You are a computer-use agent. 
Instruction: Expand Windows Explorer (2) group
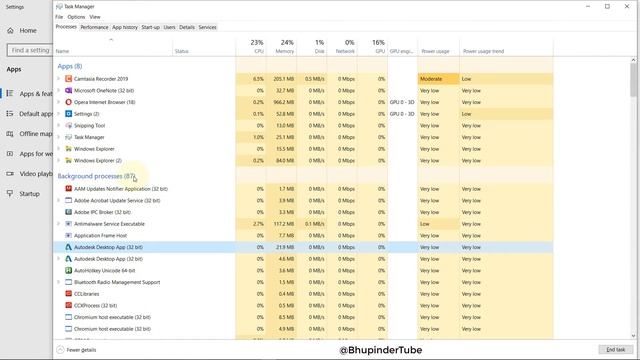pyautogui.click(x=59, y=160)
